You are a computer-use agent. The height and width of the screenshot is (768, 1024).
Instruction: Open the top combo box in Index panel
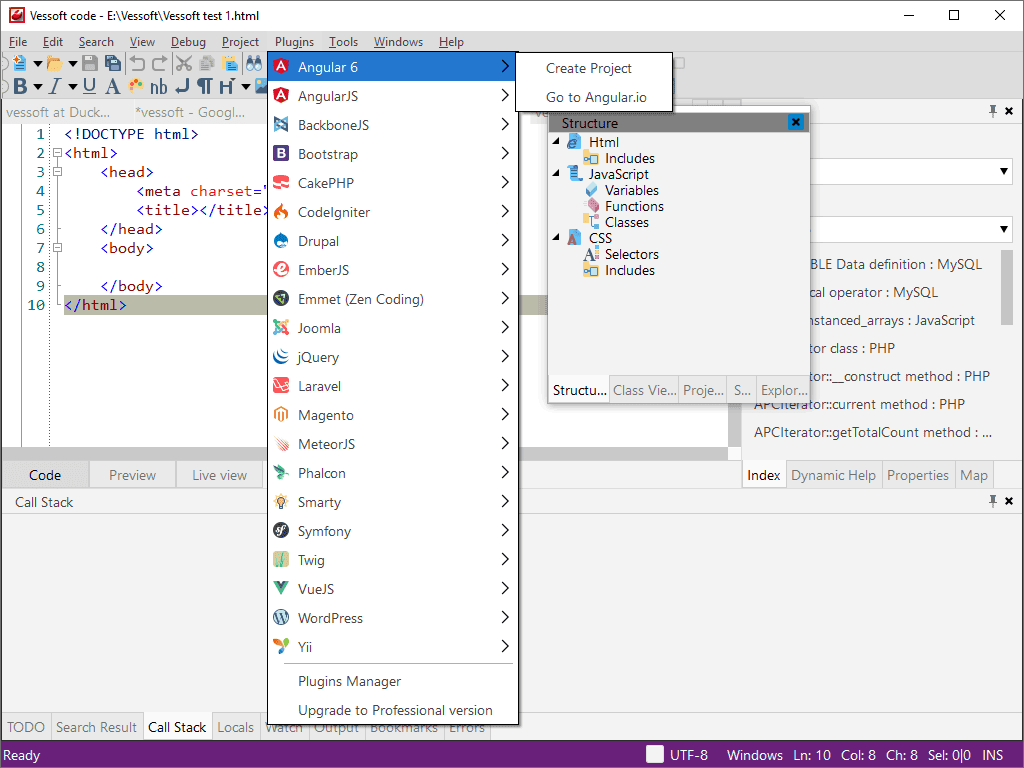1004,172
